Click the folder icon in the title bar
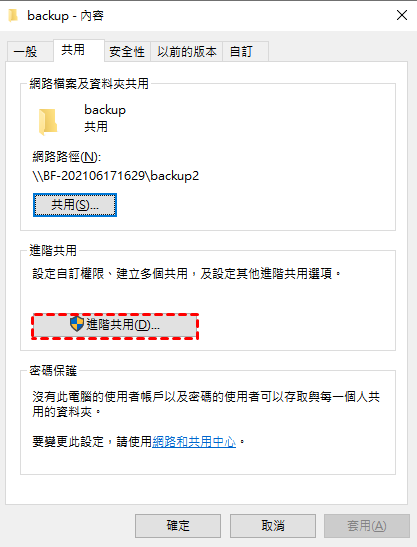The height and width of the screenshot is (547, 417). click(x=13, y=15)
